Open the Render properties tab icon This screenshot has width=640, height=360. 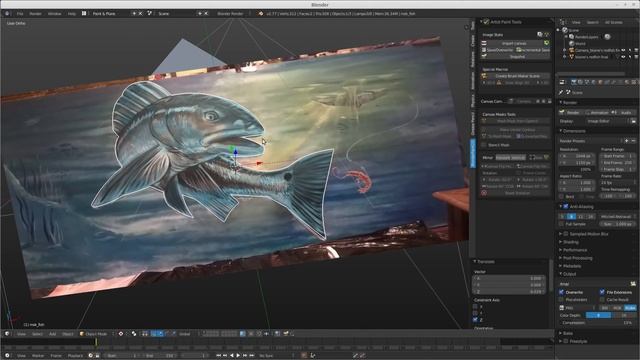coord(573,82)
